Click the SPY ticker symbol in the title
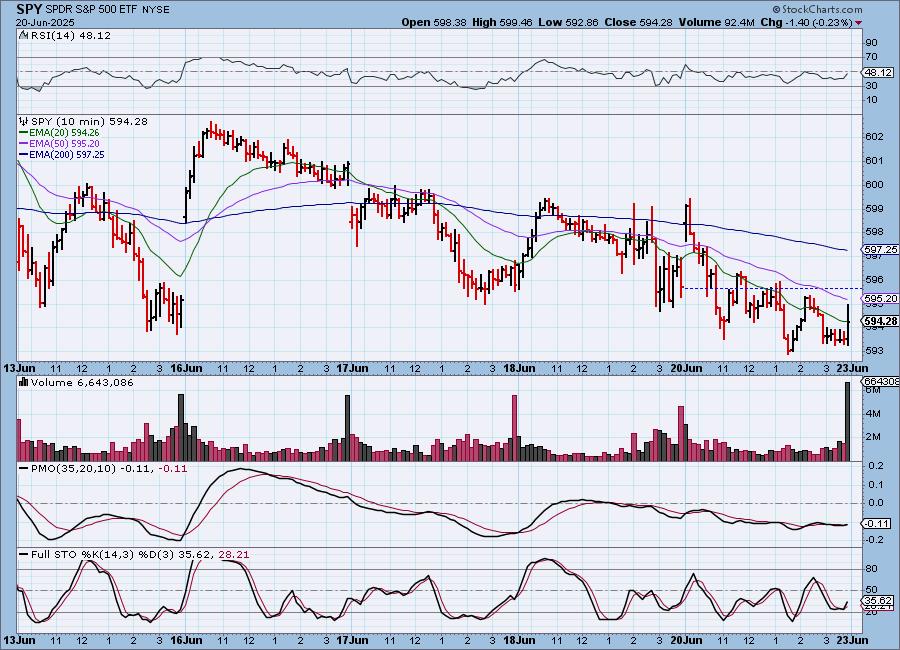The width and height of the screenshot is (900, 650). click(29, 9)
